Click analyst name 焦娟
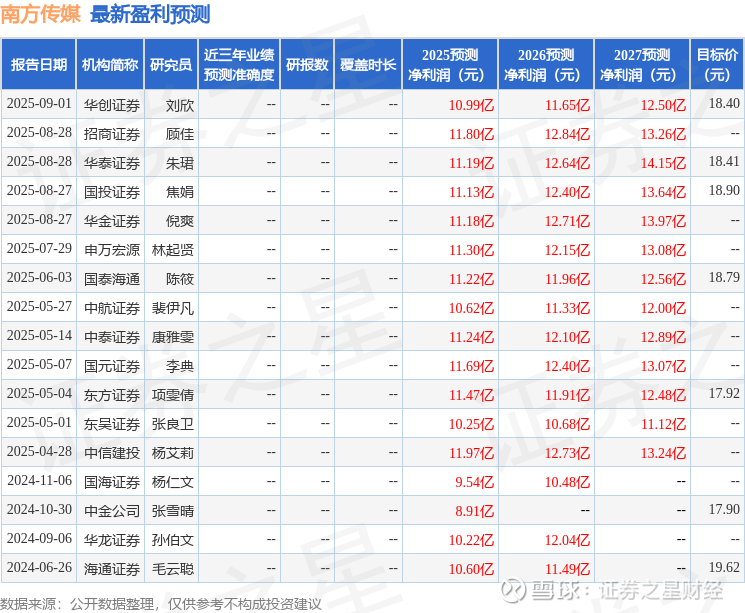The image size is (745, 613). click(180, 192)
